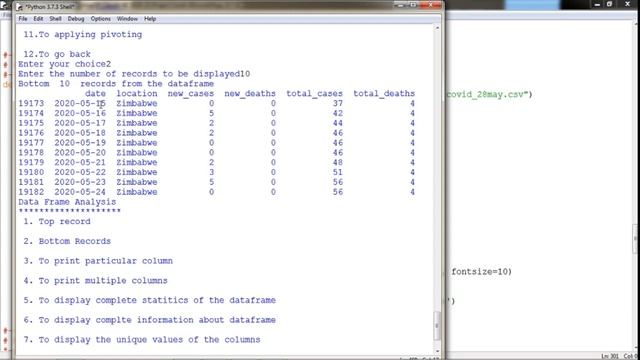640x360 pixels.
Task: Click '11.To applying pivoting' line
Action: click(x=82, y=35)
